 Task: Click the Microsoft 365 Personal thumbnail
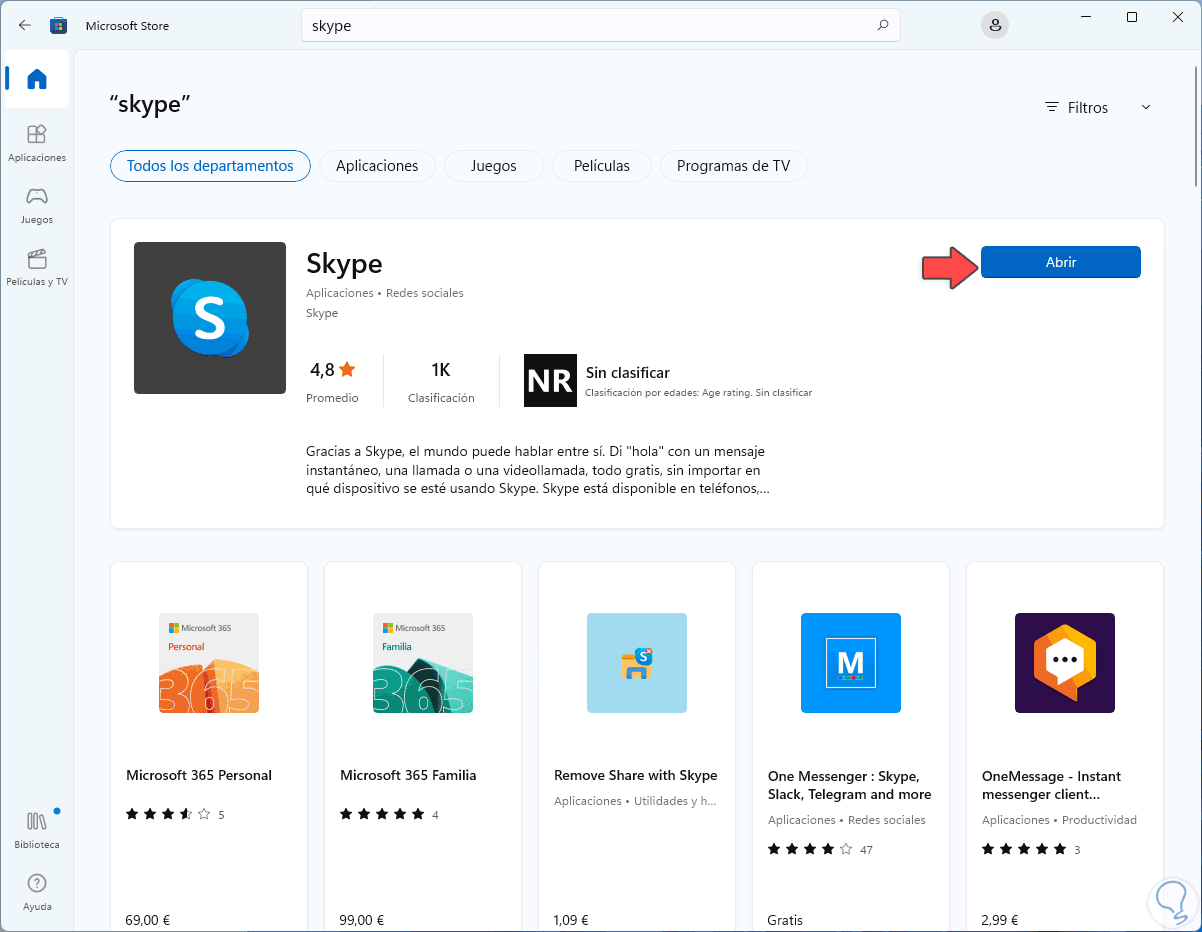(209, 663)
